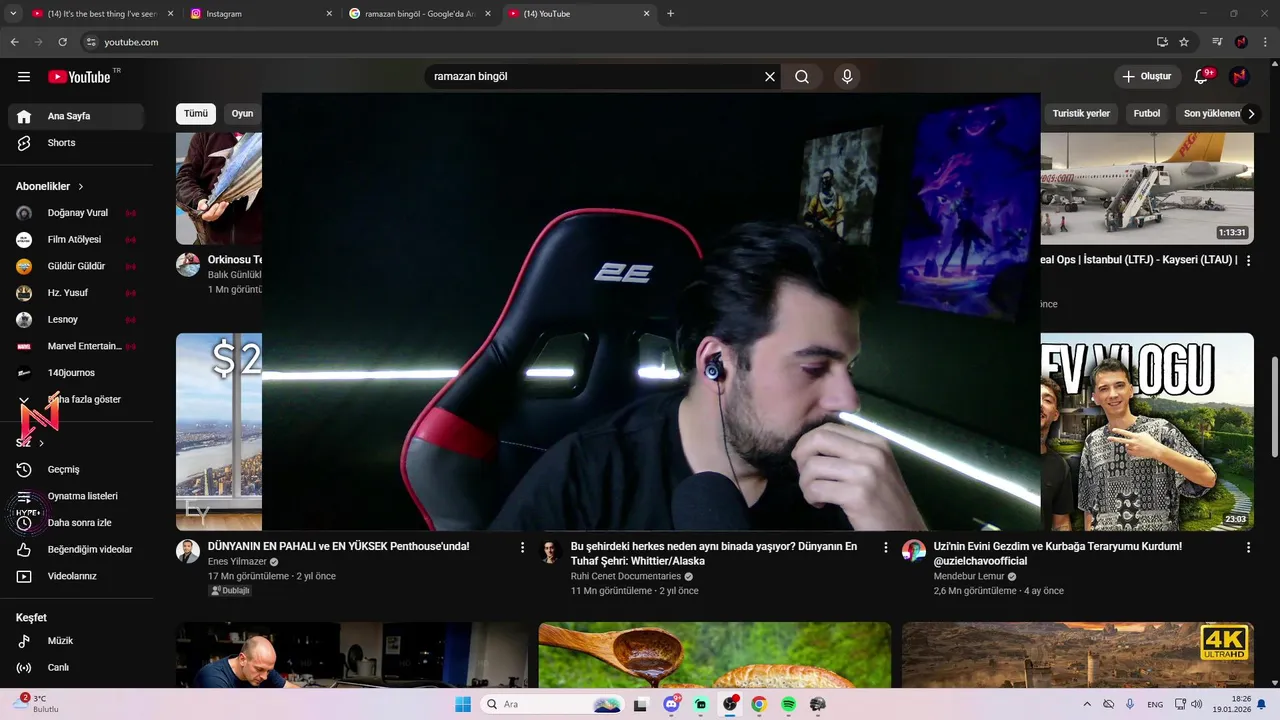1280x720 pixels.
Task: Open the YouTube account avatar menu
Action: click(x=1239, y=76)
